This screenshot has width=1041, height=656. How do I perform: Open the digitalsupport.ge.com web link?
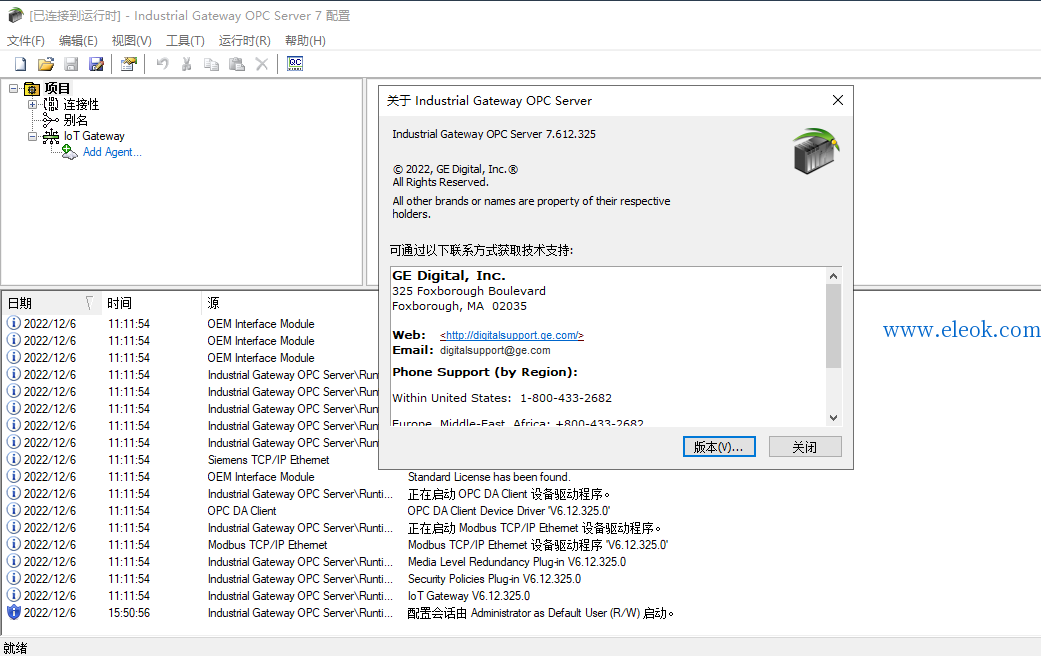click(x=512, y=335)
